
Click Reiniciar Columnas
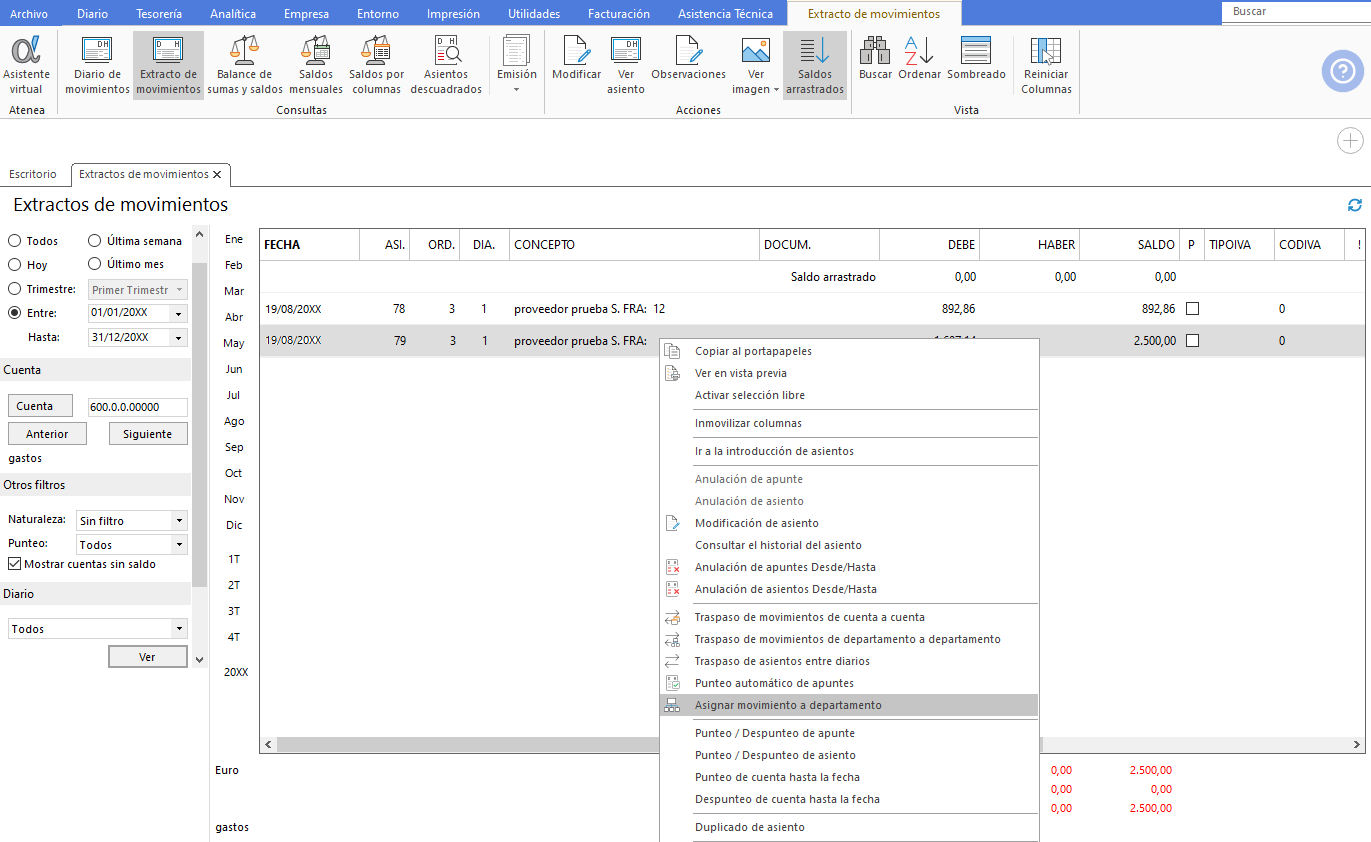pyautogui.click(x=1046, y=66)
